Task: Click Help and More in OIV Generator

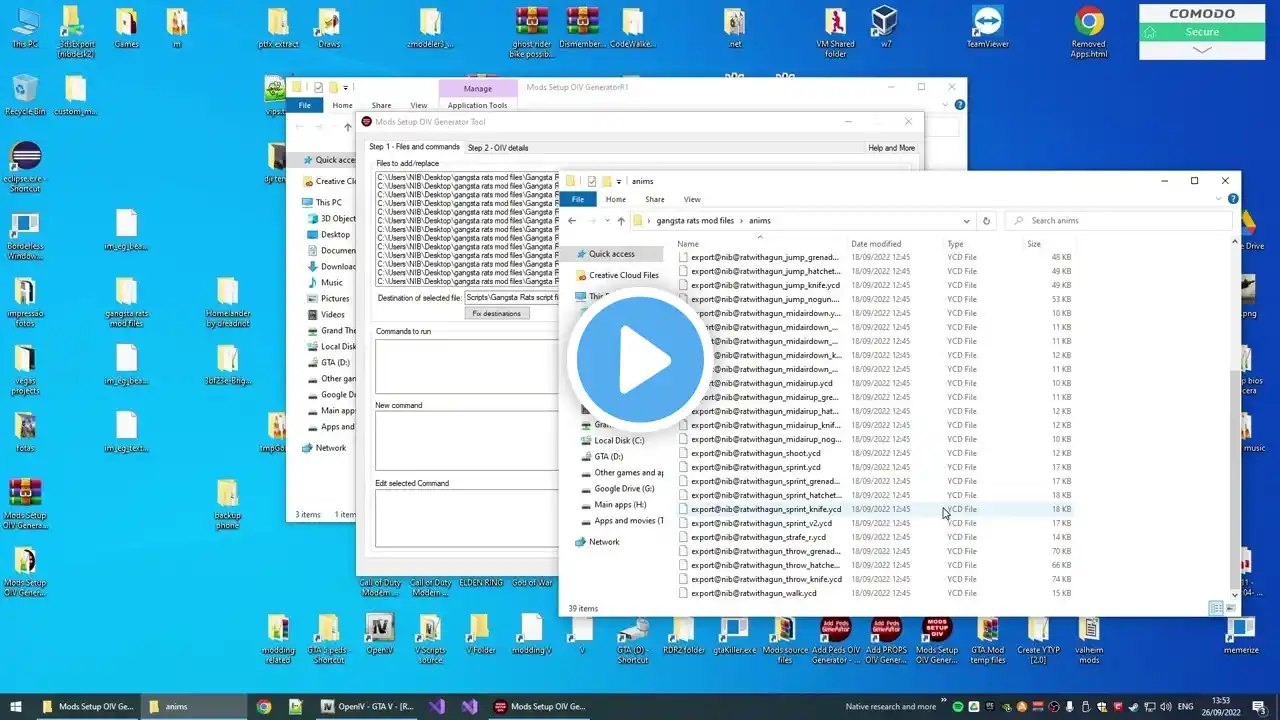Action: (x=891, y=148)
